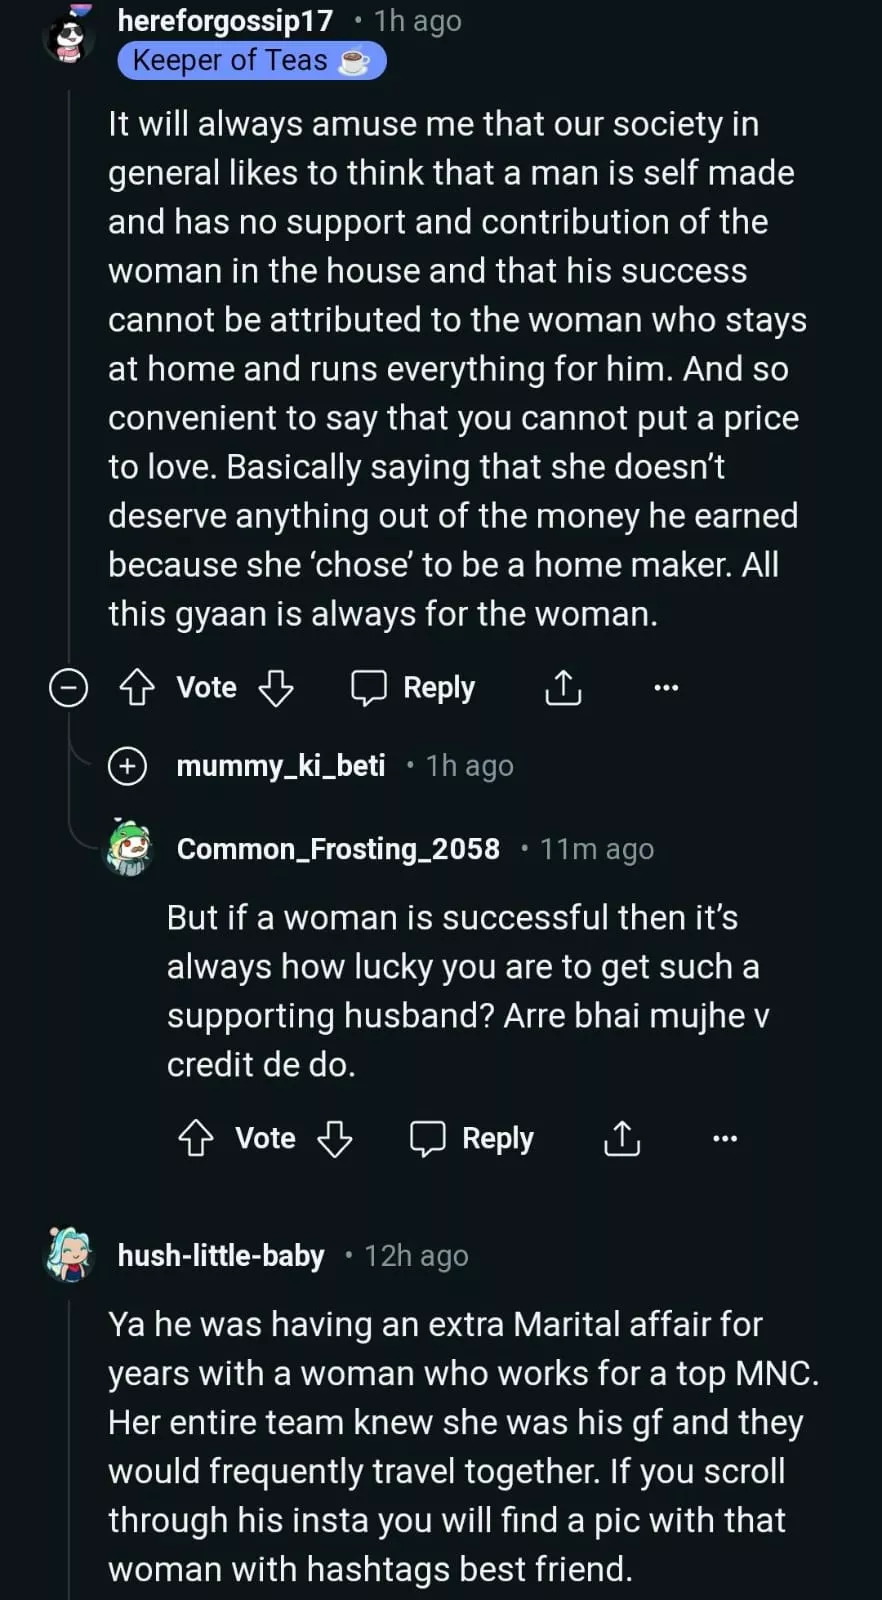Image resolution: width=882 pixels, height=1600 pixels.
Task: Downvote hereforgossip17's comment
Action: (x=276, y=688)
